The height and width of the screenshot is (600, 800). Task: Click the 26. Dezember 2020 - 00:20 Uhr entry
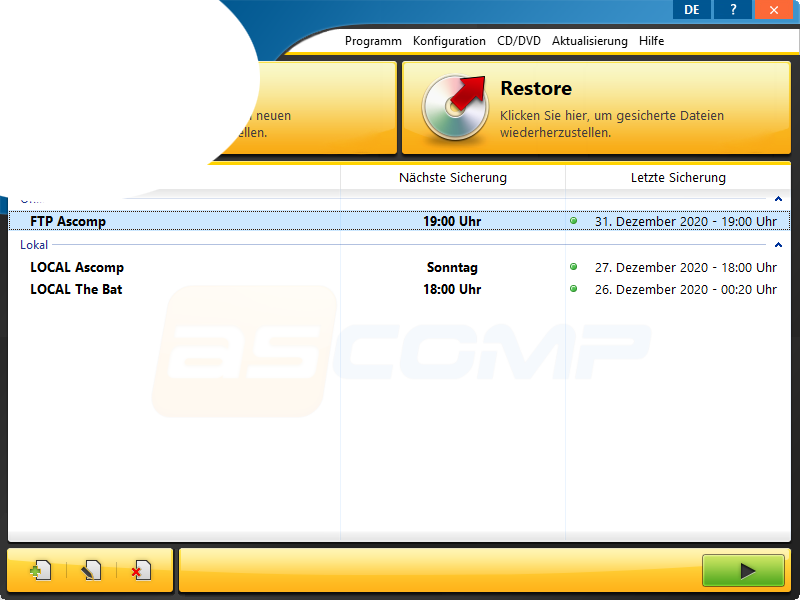pos(686,289)
